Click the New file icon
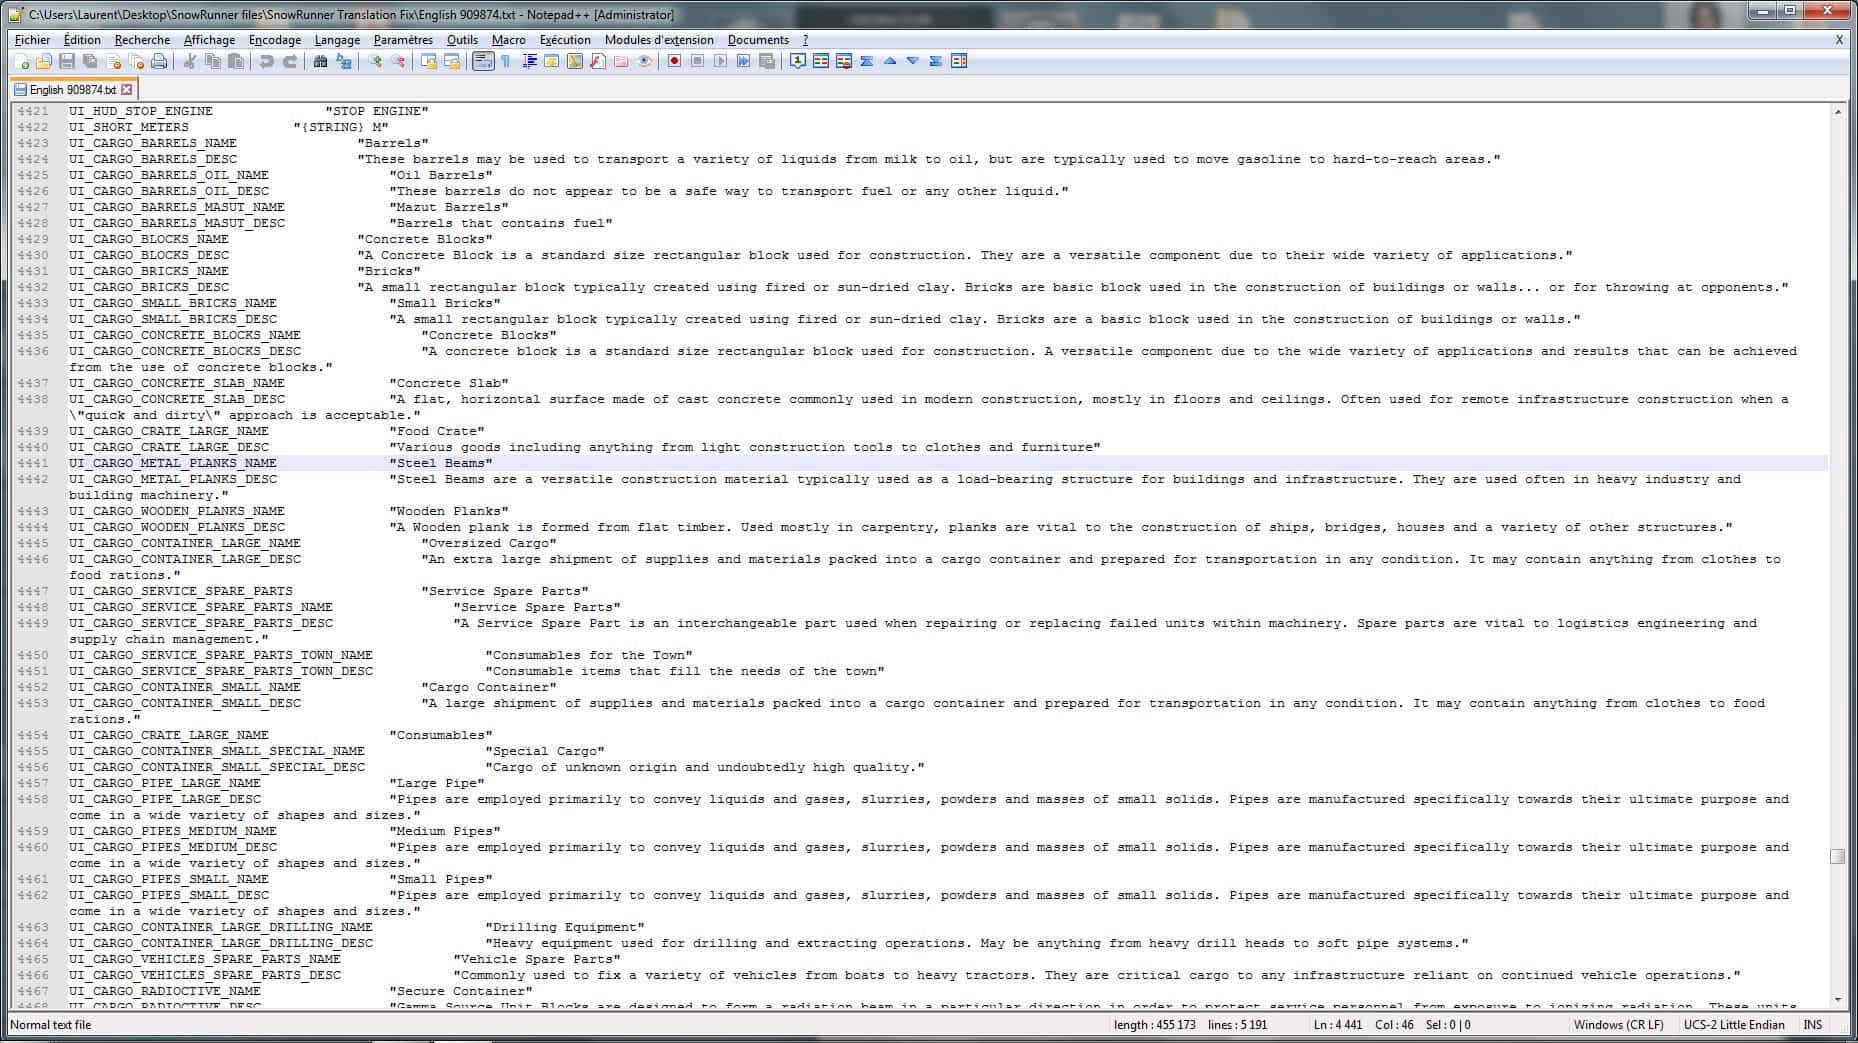Image resolution: width=1858 pixels, height=1043 pixels. (x=21, y=62)
